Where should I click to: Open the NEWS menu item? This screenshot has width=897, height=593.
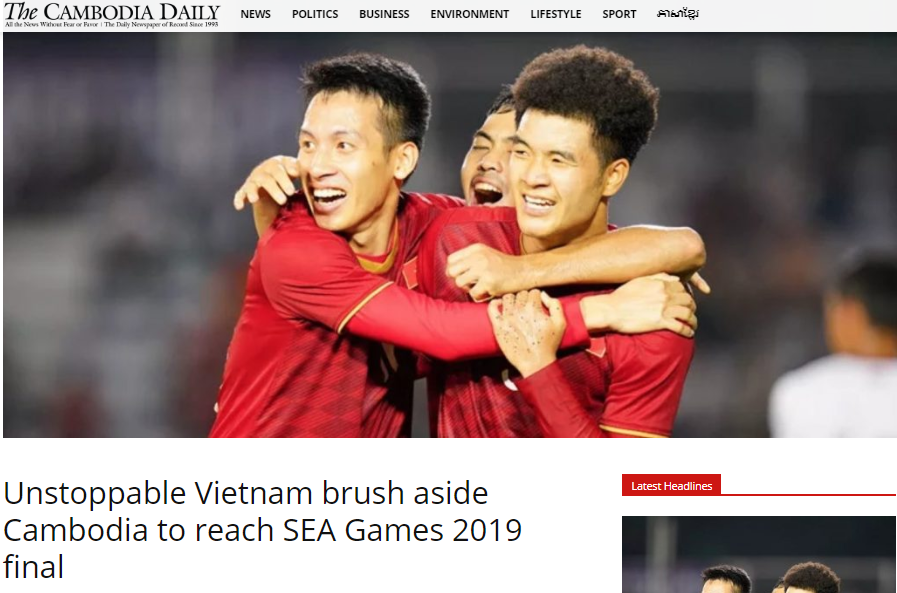pos(255,14)
